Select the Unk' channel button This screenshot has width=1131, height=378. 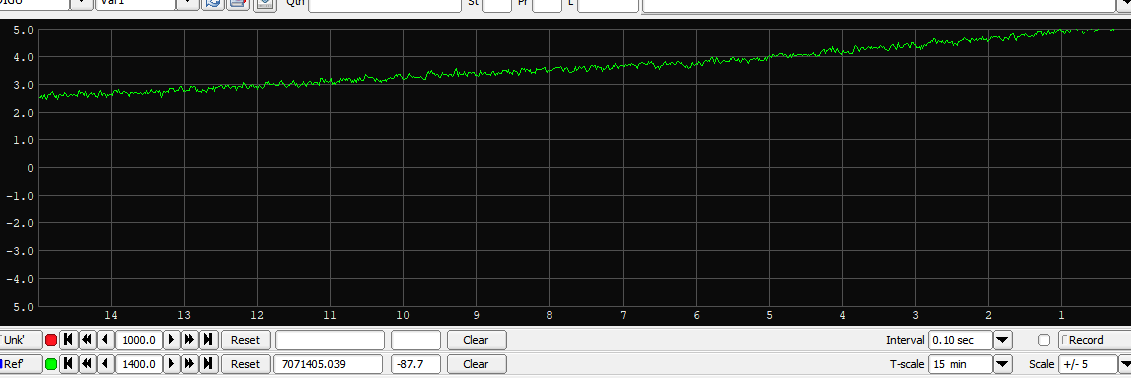pyautogui.click(x=21, y=340)
